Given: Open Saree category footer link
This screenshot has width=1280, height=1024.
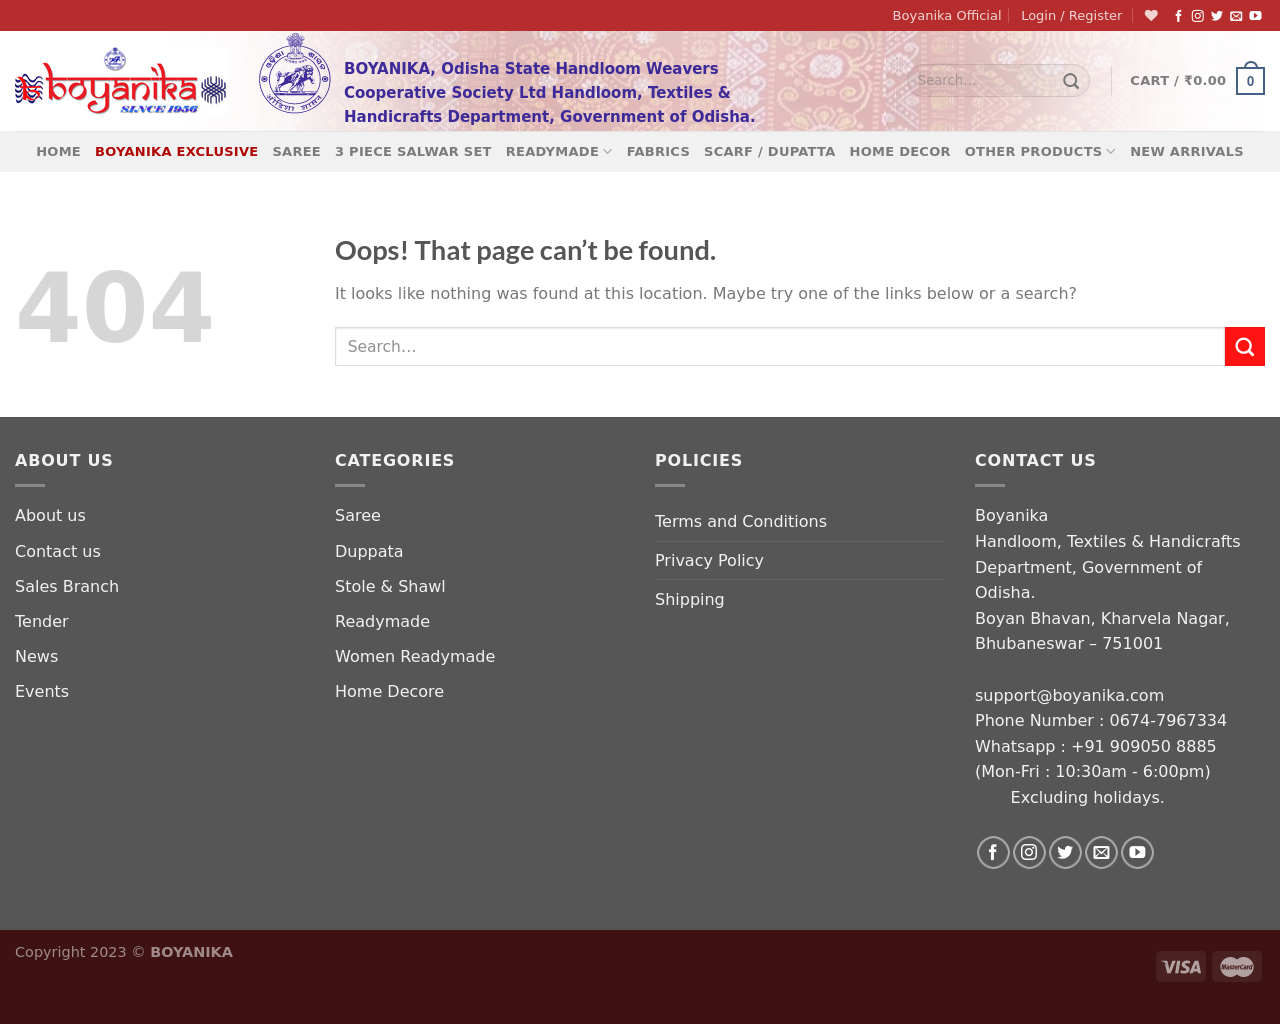Looking at the screenshot, I should click(x=358, y=516).
